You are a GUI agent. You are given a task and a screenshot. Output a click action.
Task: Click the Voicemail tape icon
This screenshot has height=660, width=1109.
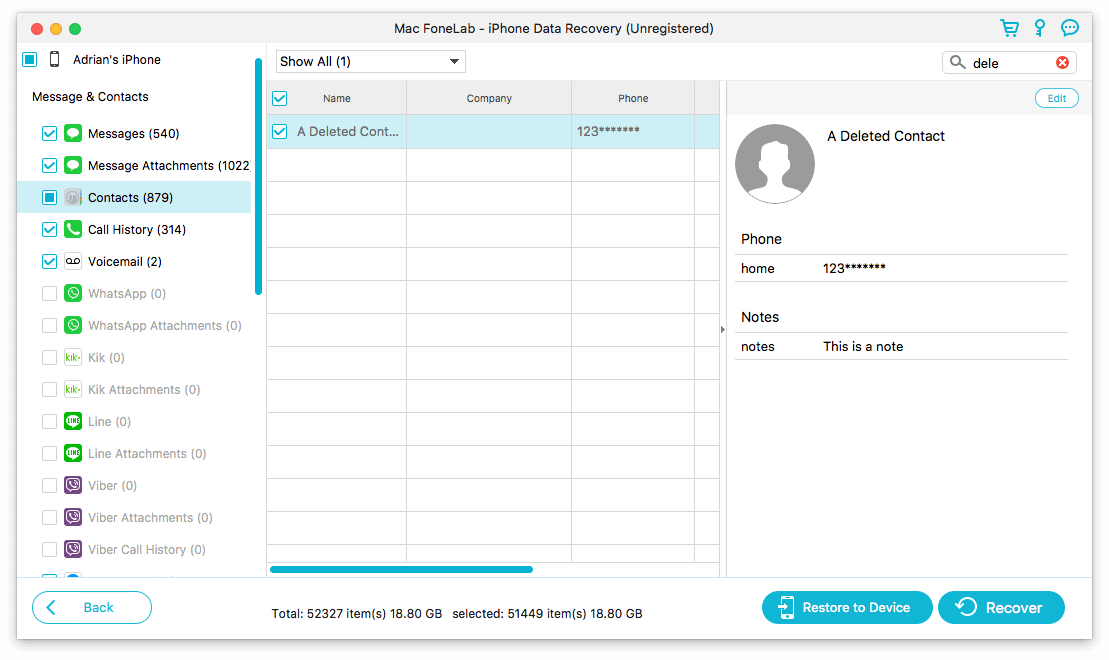[x=73, y=261]
